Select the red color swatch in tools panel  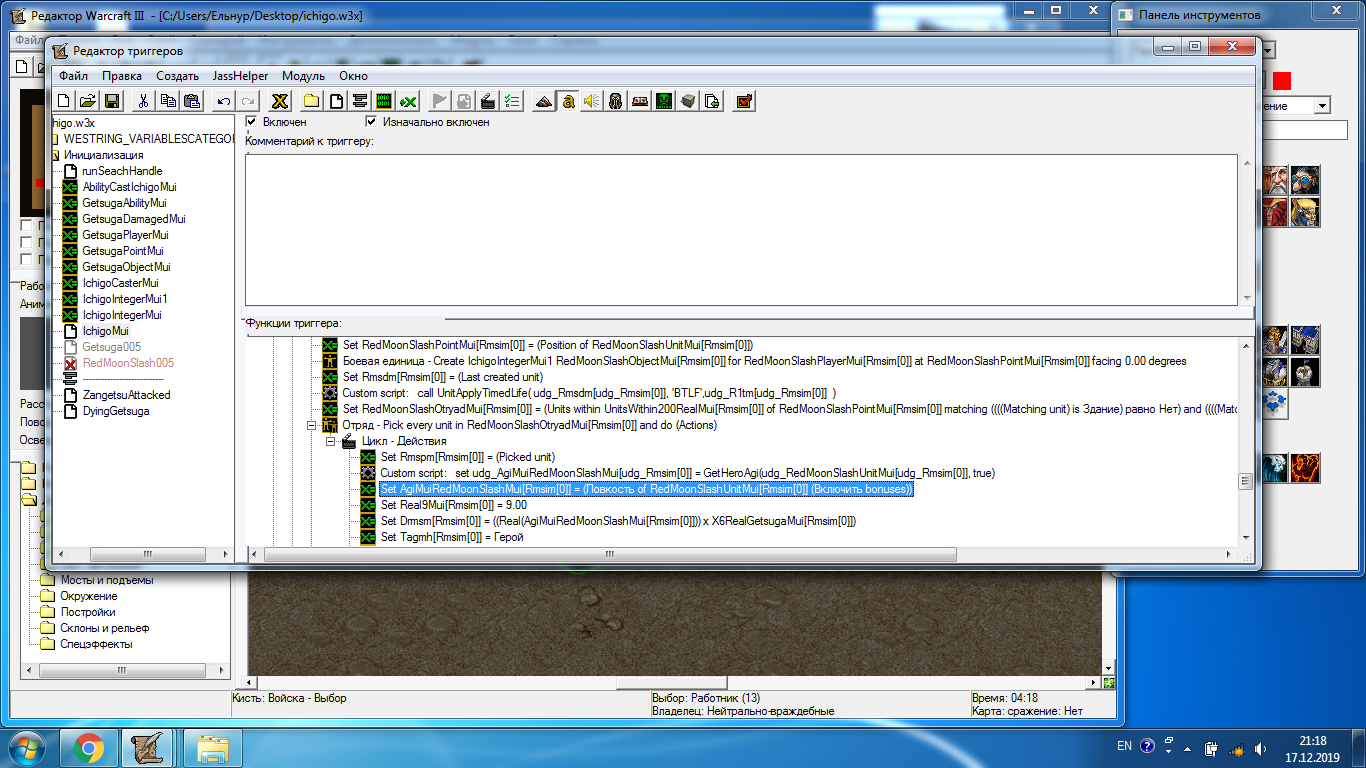point(1282,80)
